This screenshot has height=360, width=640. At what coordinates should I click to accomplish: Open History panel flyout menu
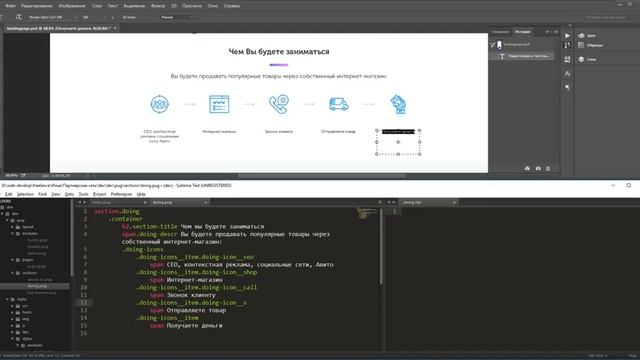(x=556, y=31)
